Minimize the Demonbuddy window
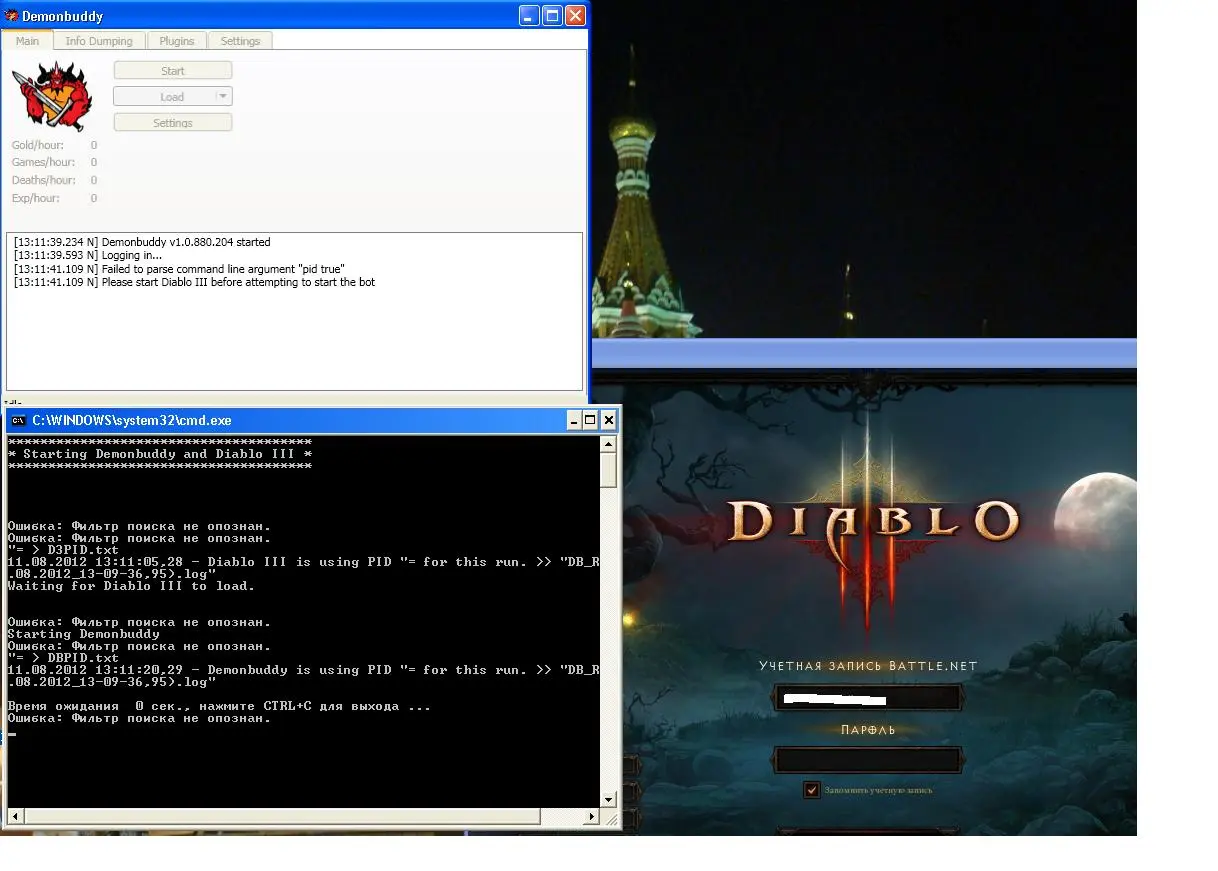 point(530,16)
